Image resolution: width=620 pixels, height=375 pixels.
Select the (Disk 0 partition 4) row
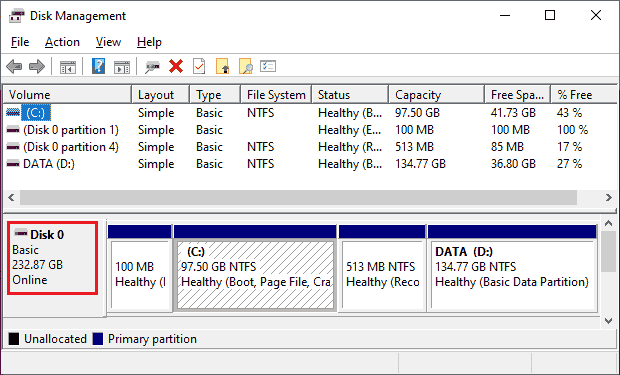click(310, 147)
